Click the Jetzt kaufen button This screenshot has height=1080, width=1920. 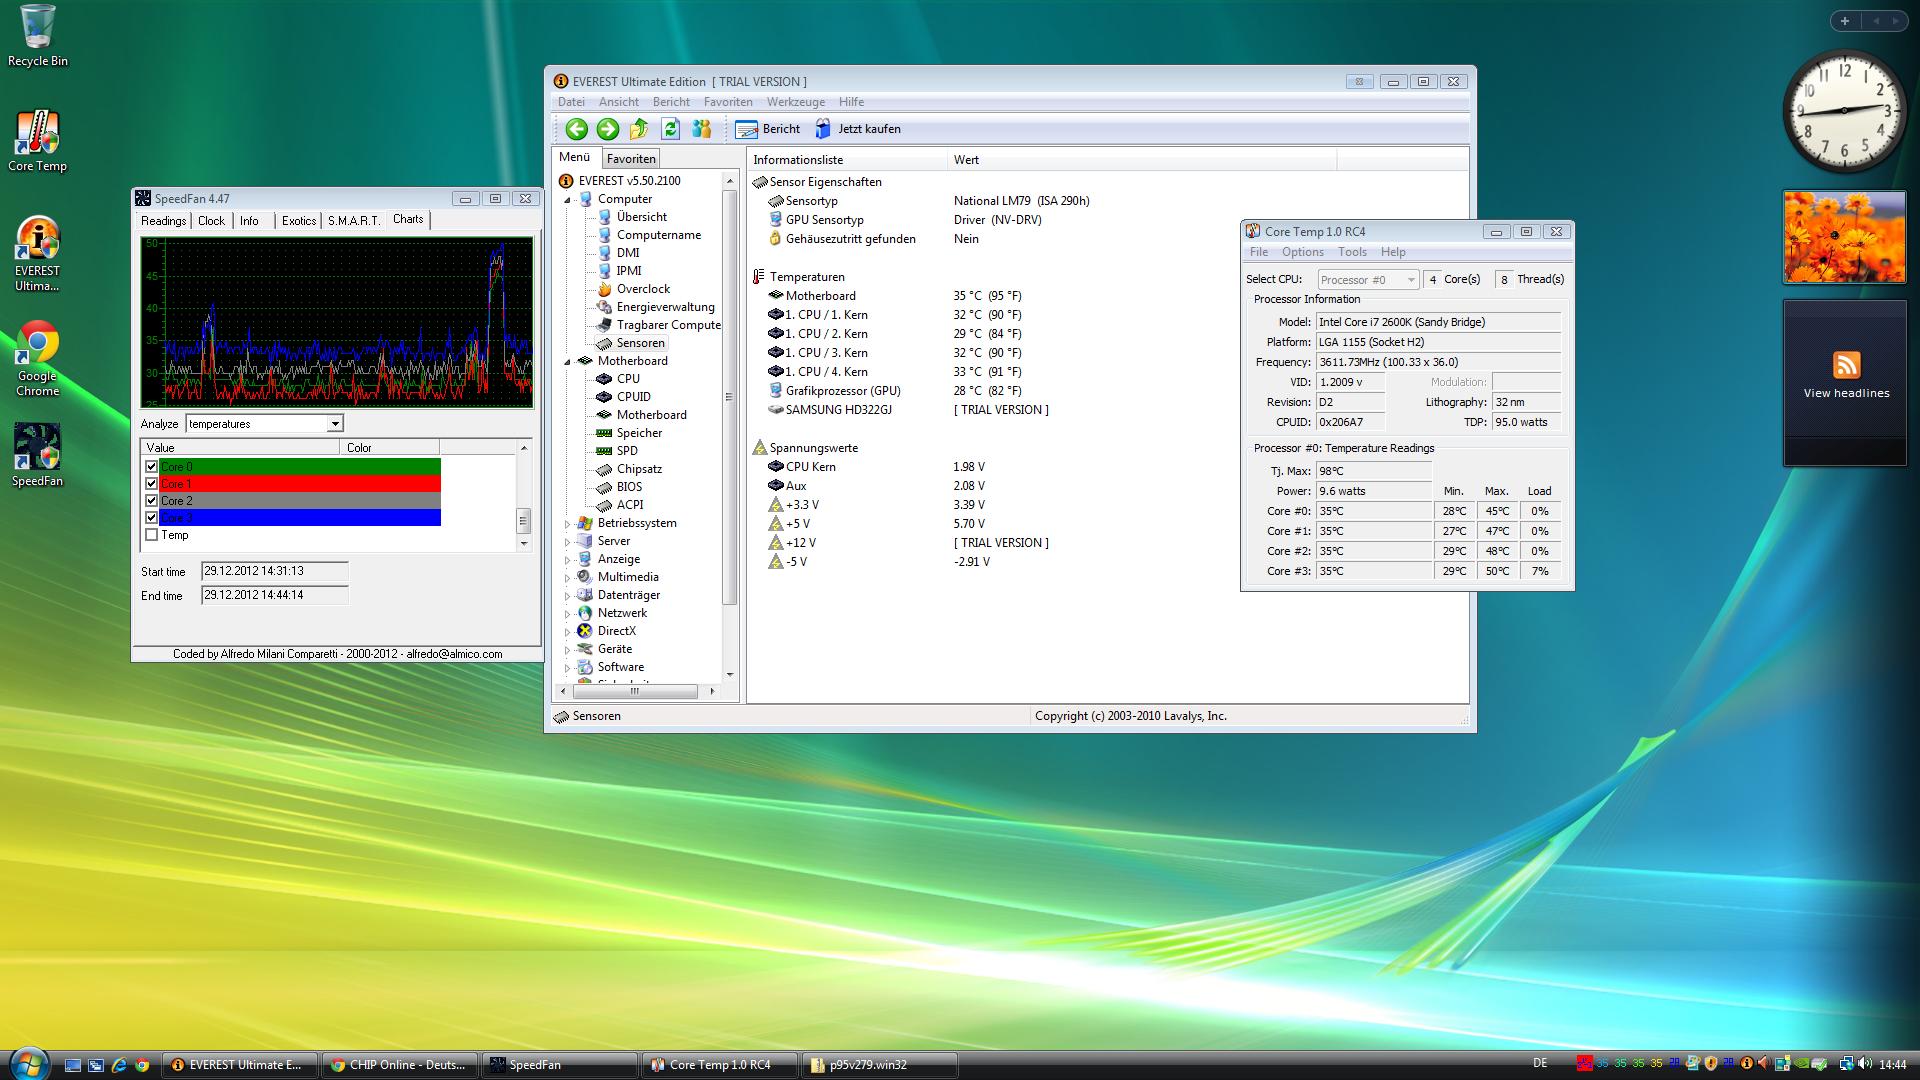point(858,129)
